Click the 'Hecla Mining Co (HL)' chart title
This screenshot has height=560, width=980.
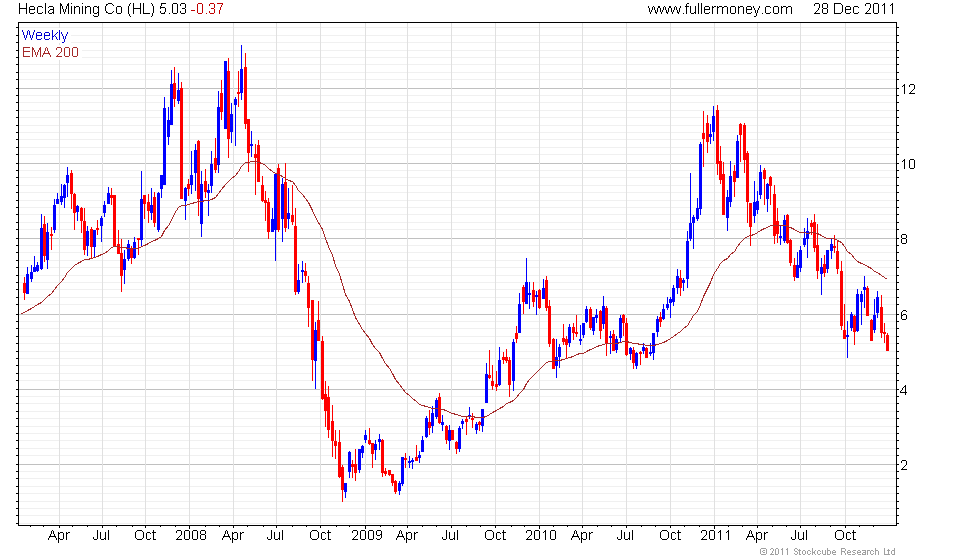[x=86, y=9]
